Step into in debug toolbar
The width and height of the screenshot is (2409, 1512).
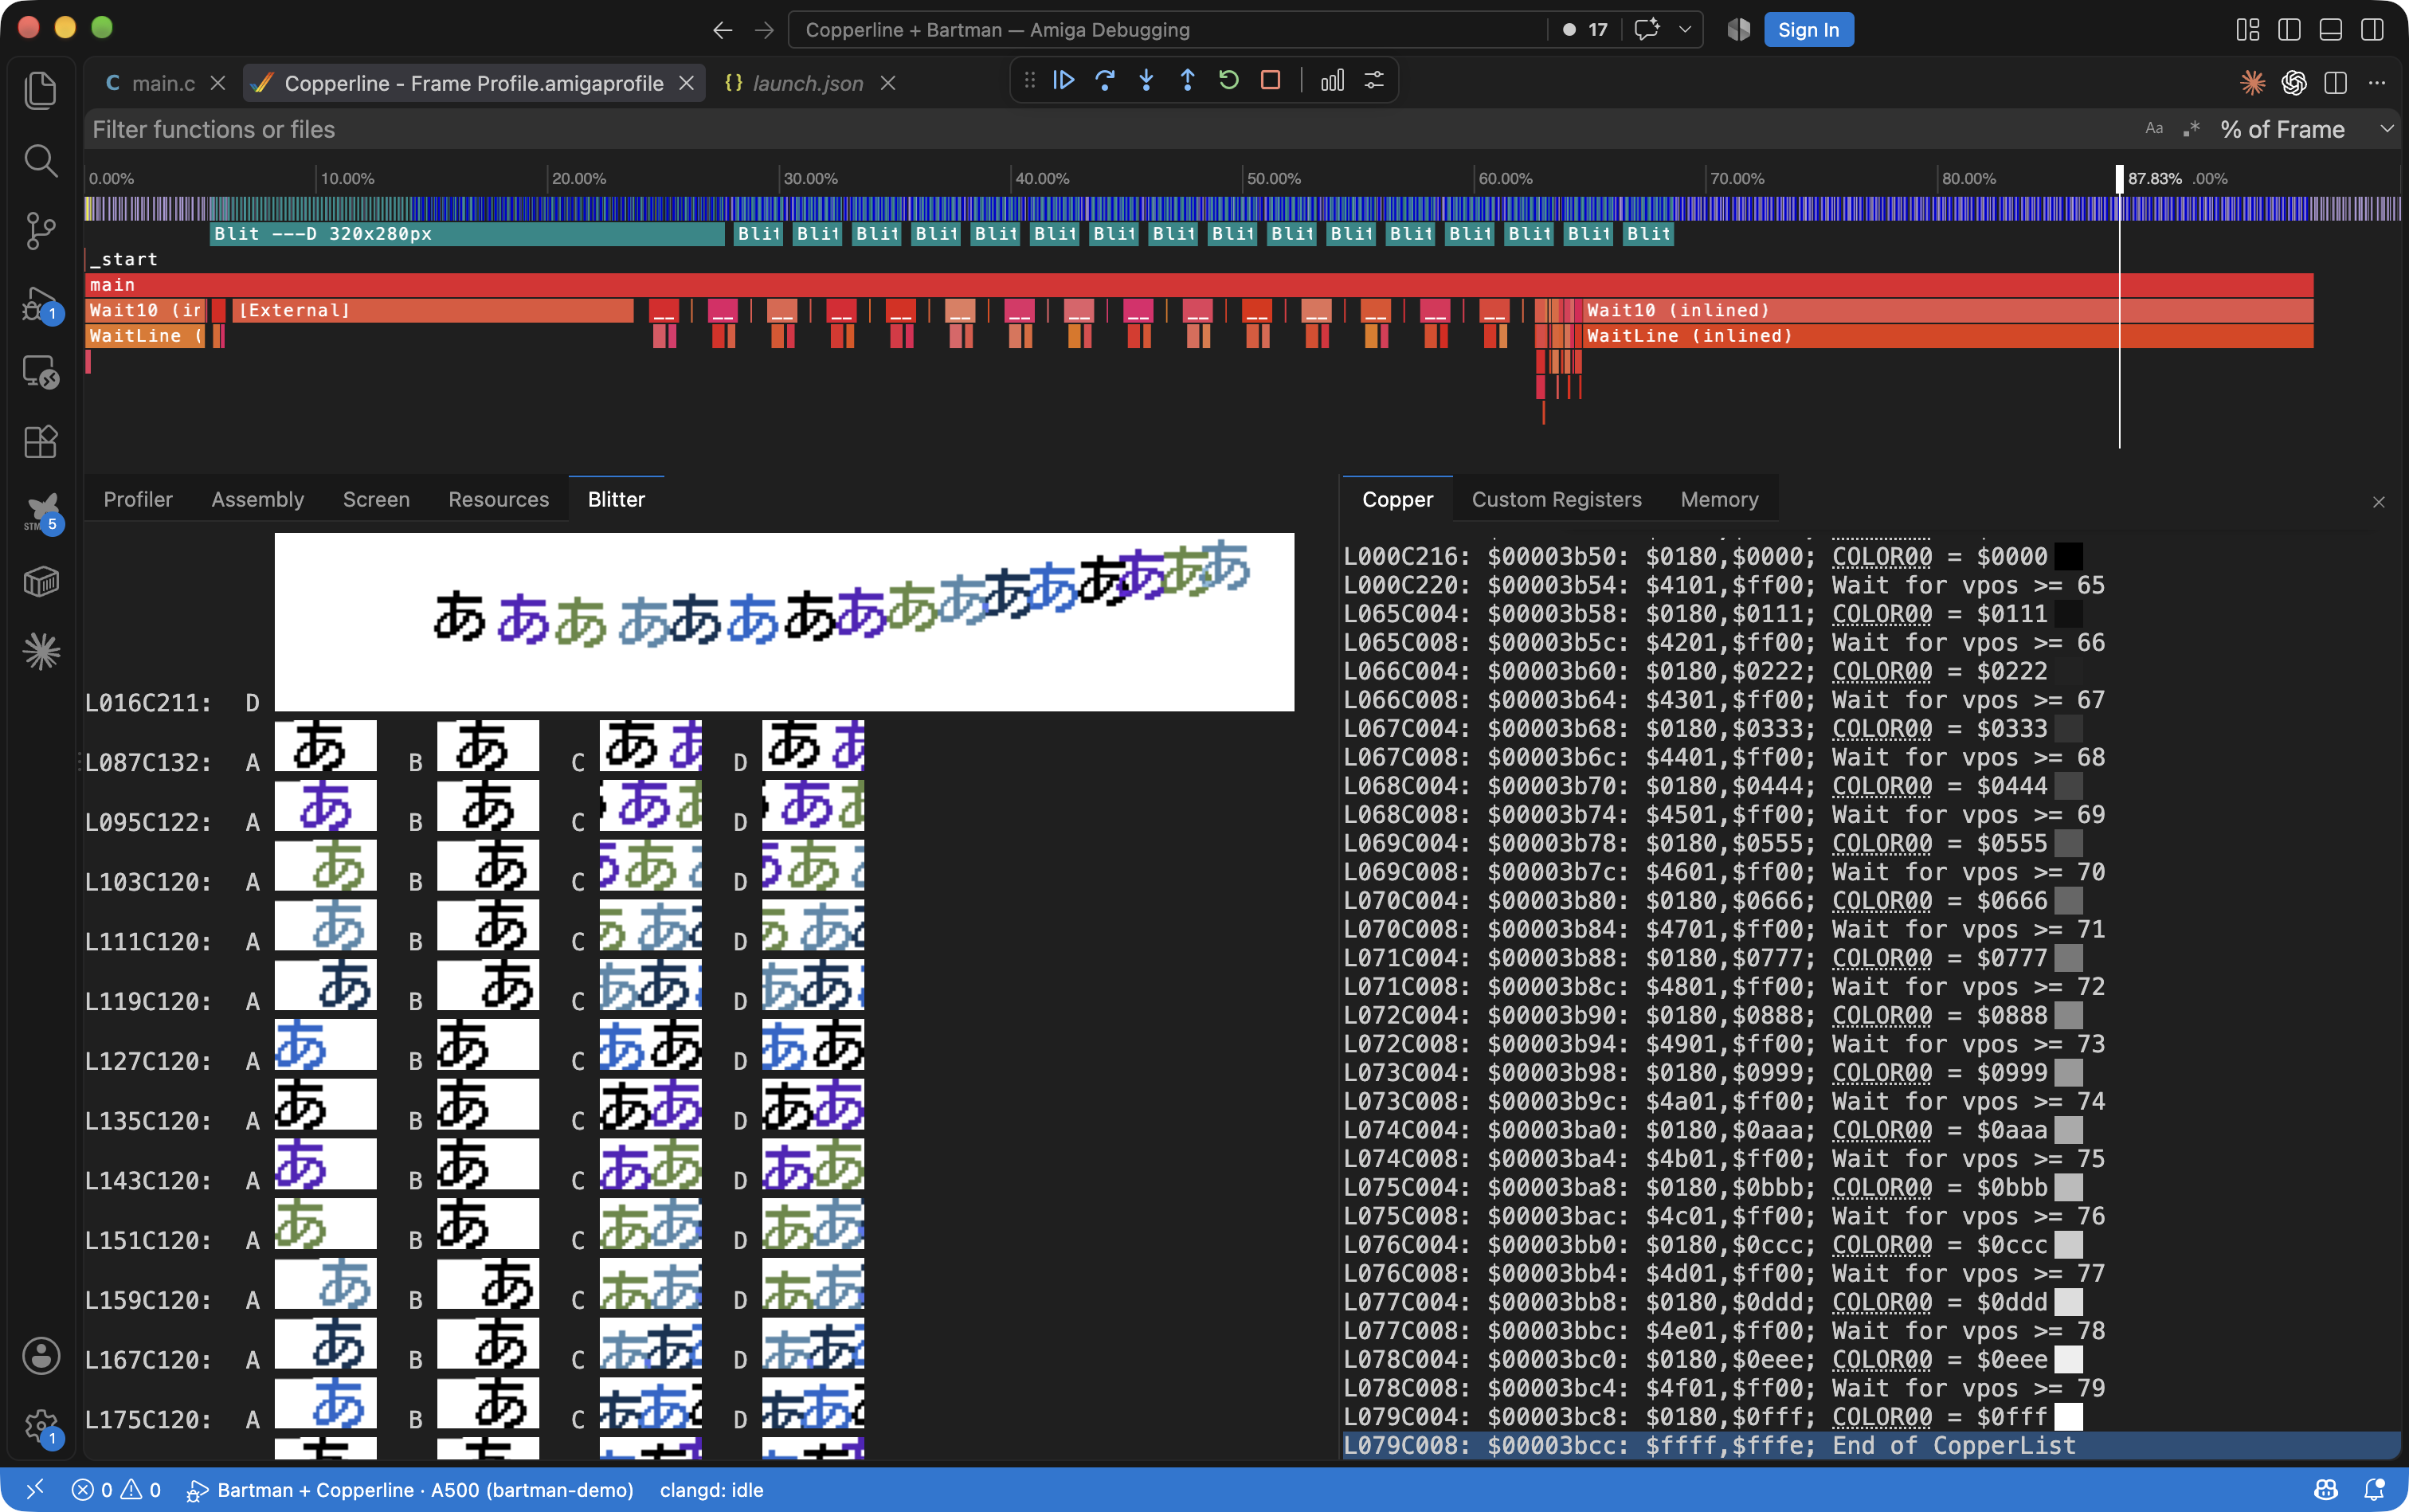1146,81
